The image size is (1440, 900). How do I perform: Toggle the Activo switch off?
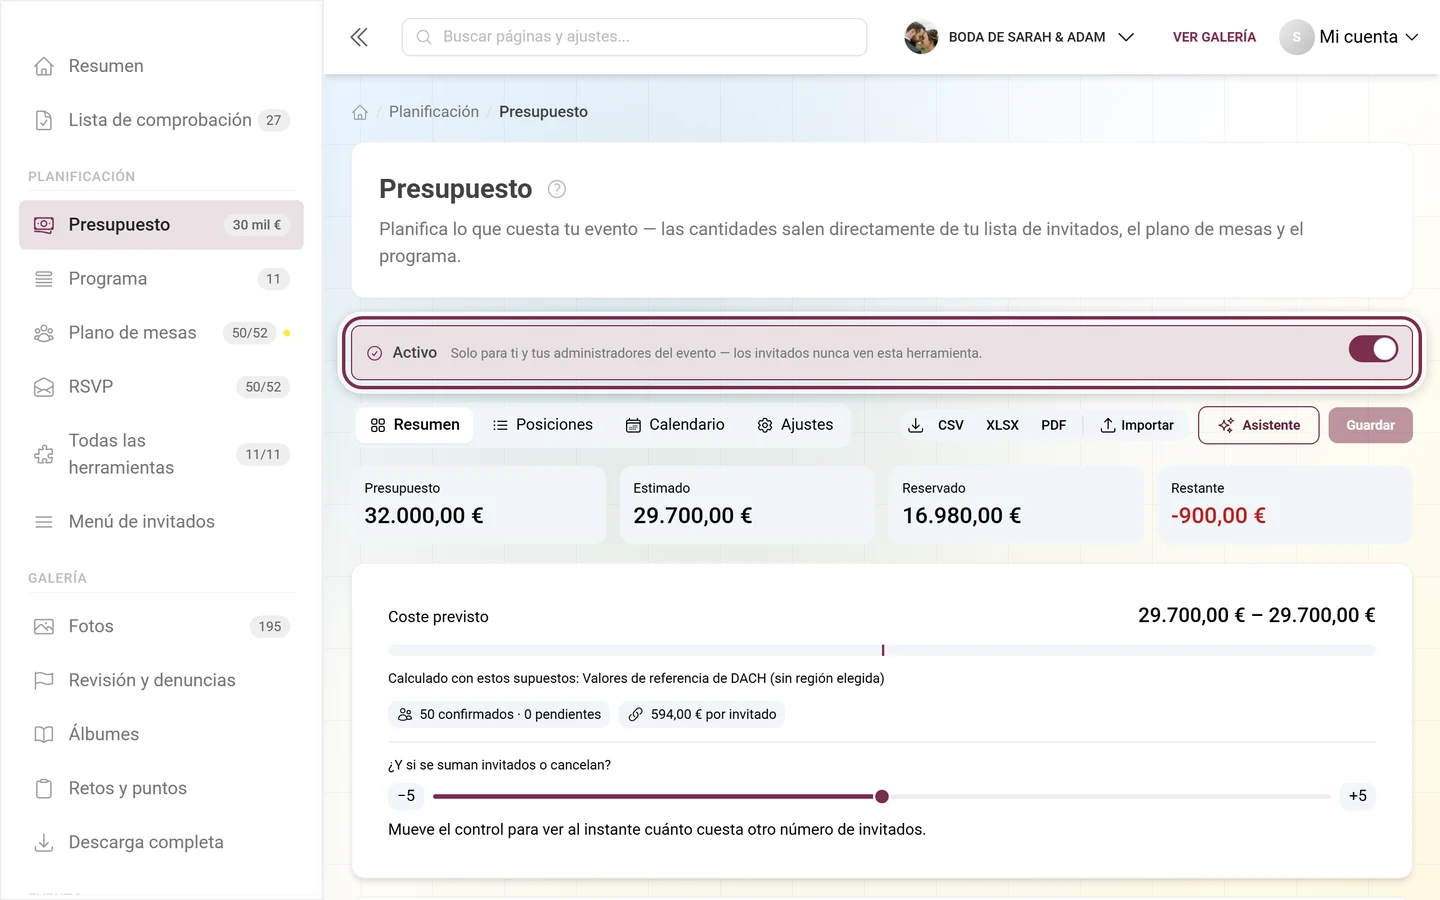(1373, 349)
